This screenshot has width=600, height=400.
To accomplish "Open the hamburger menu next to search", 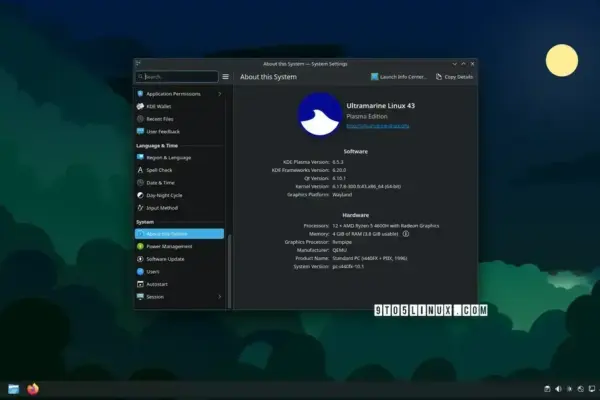I will tap(226, 77).
